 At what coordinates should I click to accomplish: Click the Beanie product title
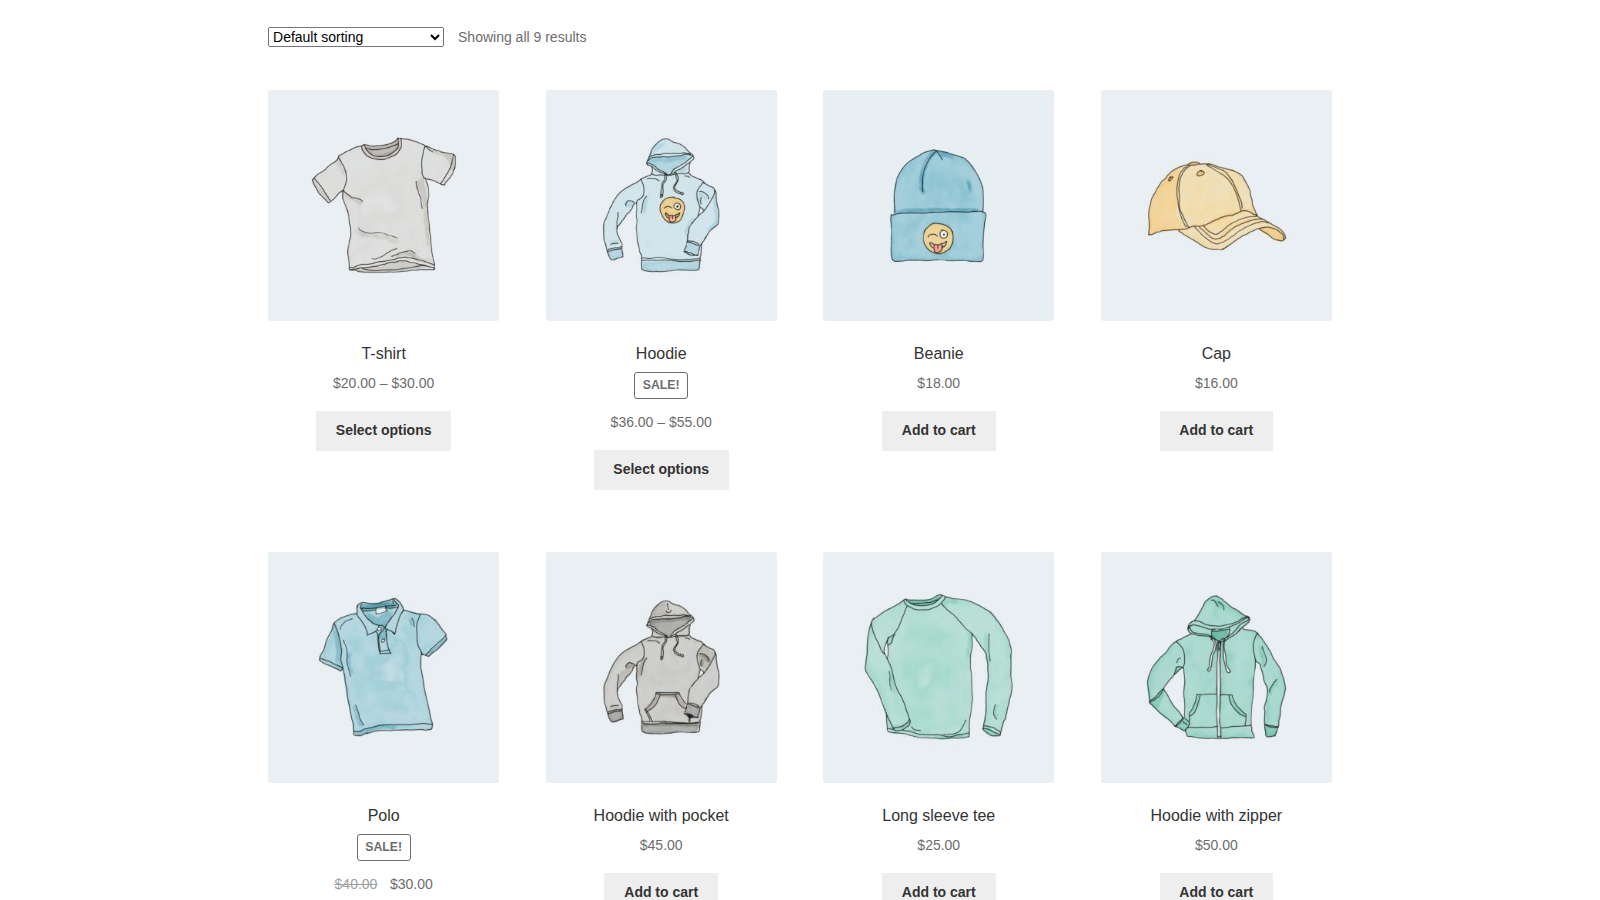(x=938, y=353)
